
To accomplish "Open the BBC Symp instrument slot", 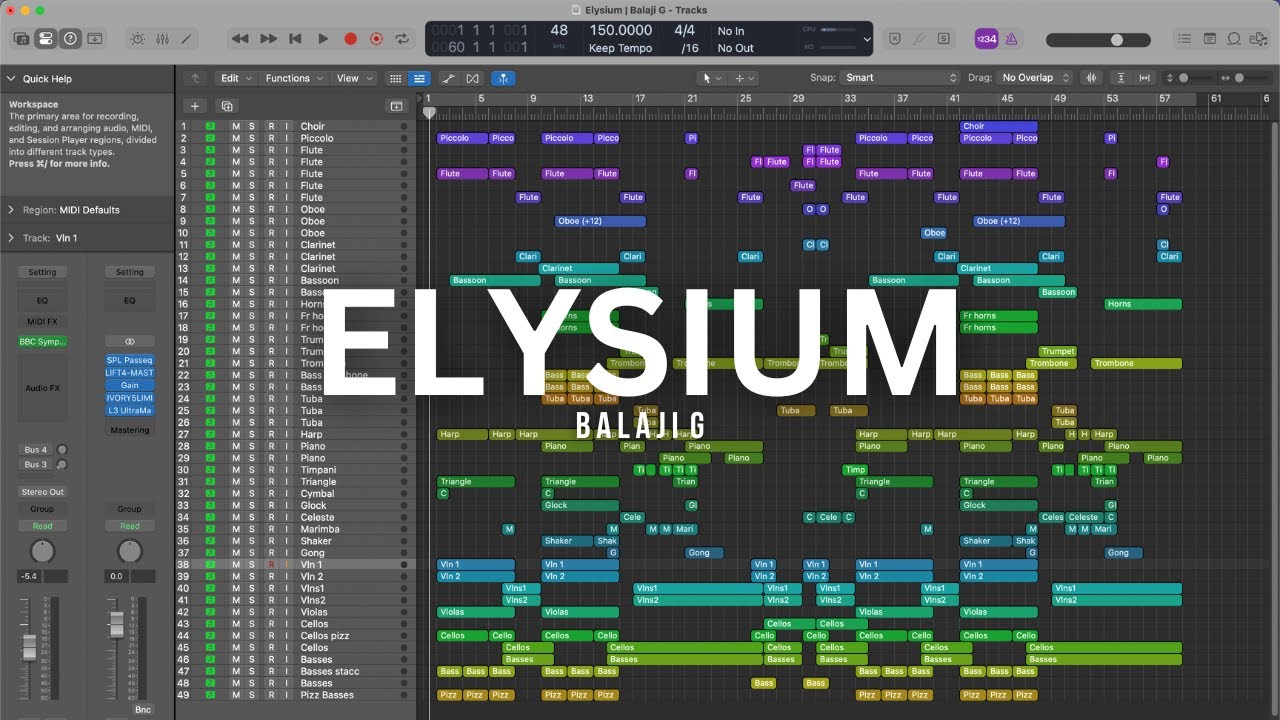I will tap(42, 342).
